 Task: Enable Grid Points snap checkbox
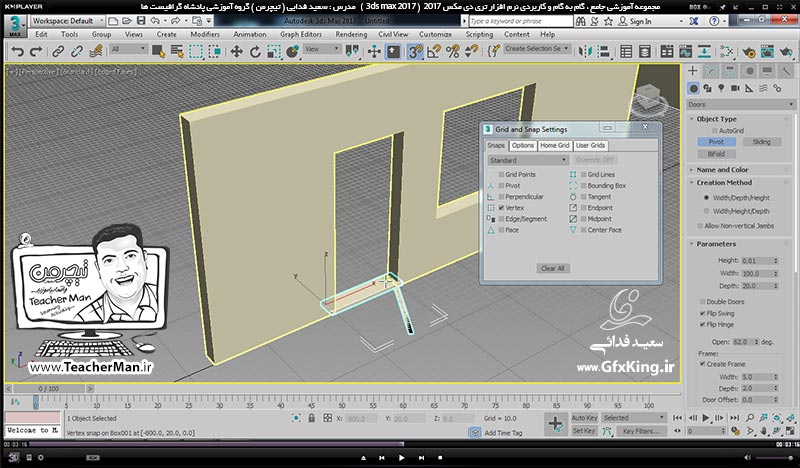(x=502, y=175)
